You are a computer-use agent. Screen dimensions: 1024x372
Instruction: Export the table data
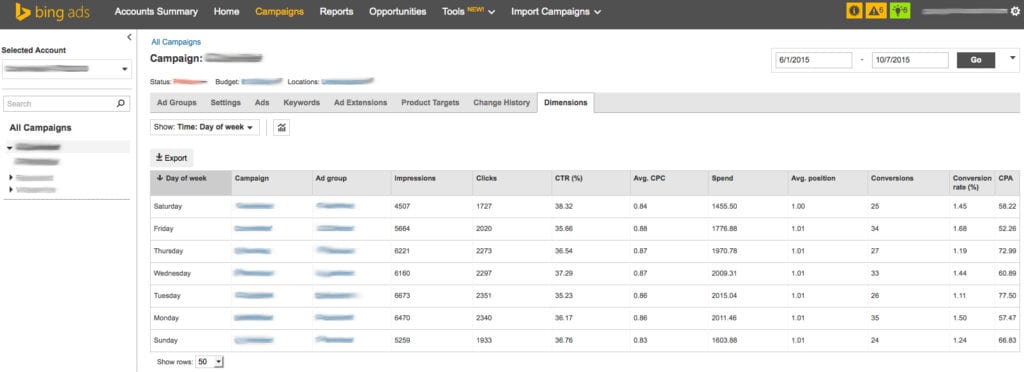tap(172, 158)
